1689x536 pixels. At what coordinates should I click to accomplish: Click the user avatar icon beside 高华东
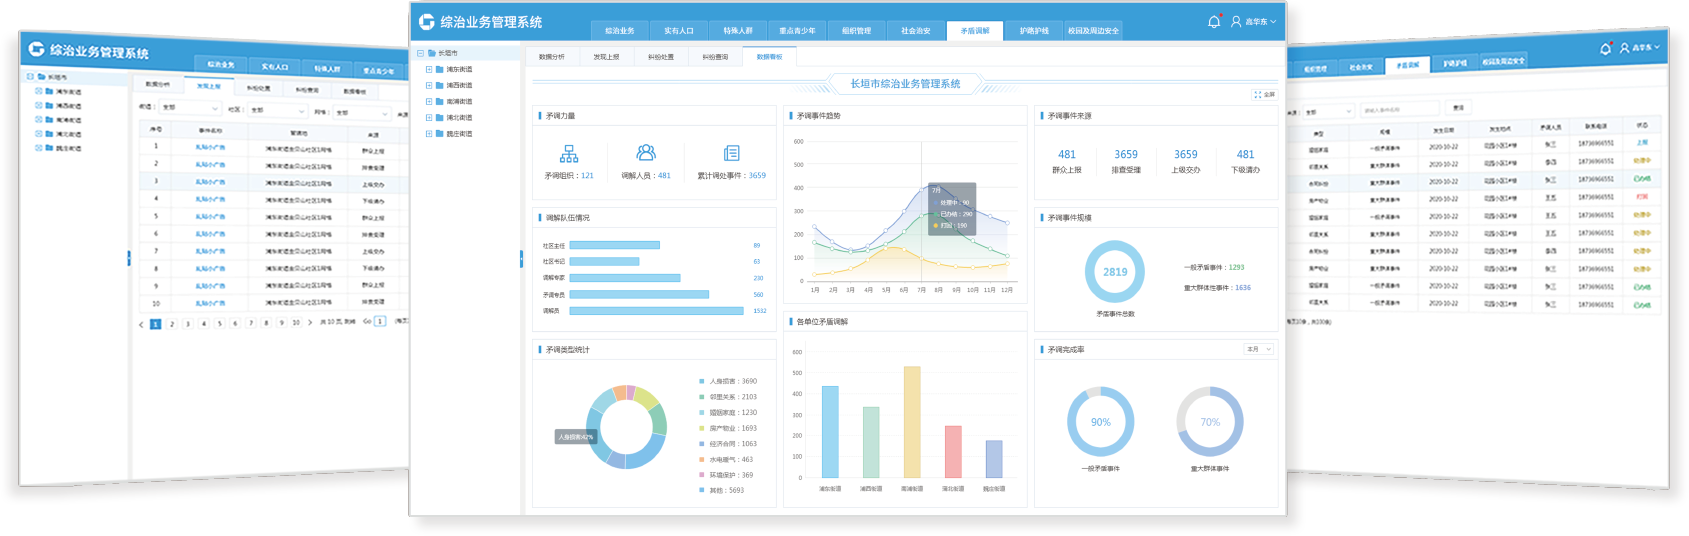tap(1236, 21)
